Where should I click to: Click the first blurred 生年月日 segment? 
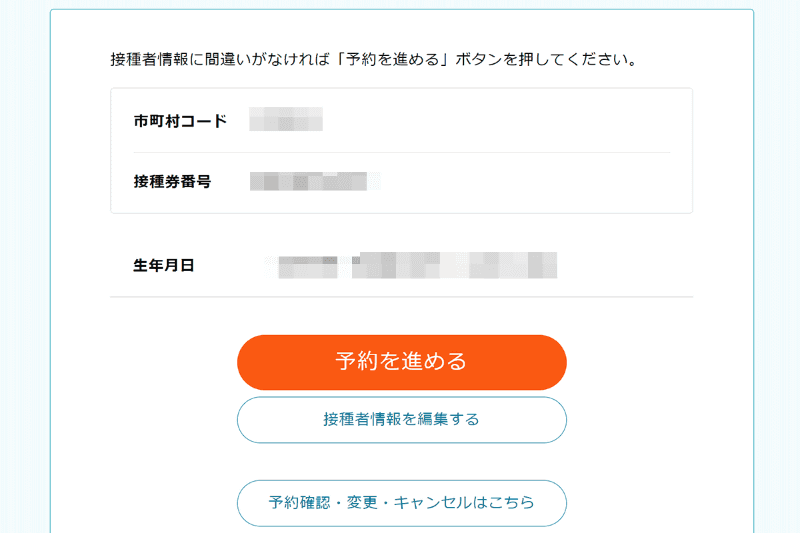pyautogui.click(x=307, y=266)
